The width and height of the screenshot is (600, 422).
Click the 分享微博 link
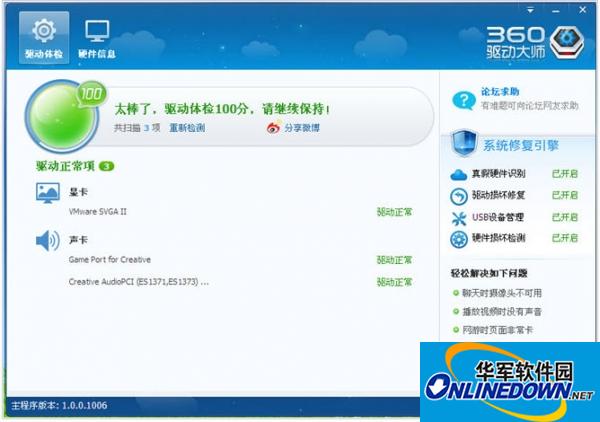click(x=302, y=128)
